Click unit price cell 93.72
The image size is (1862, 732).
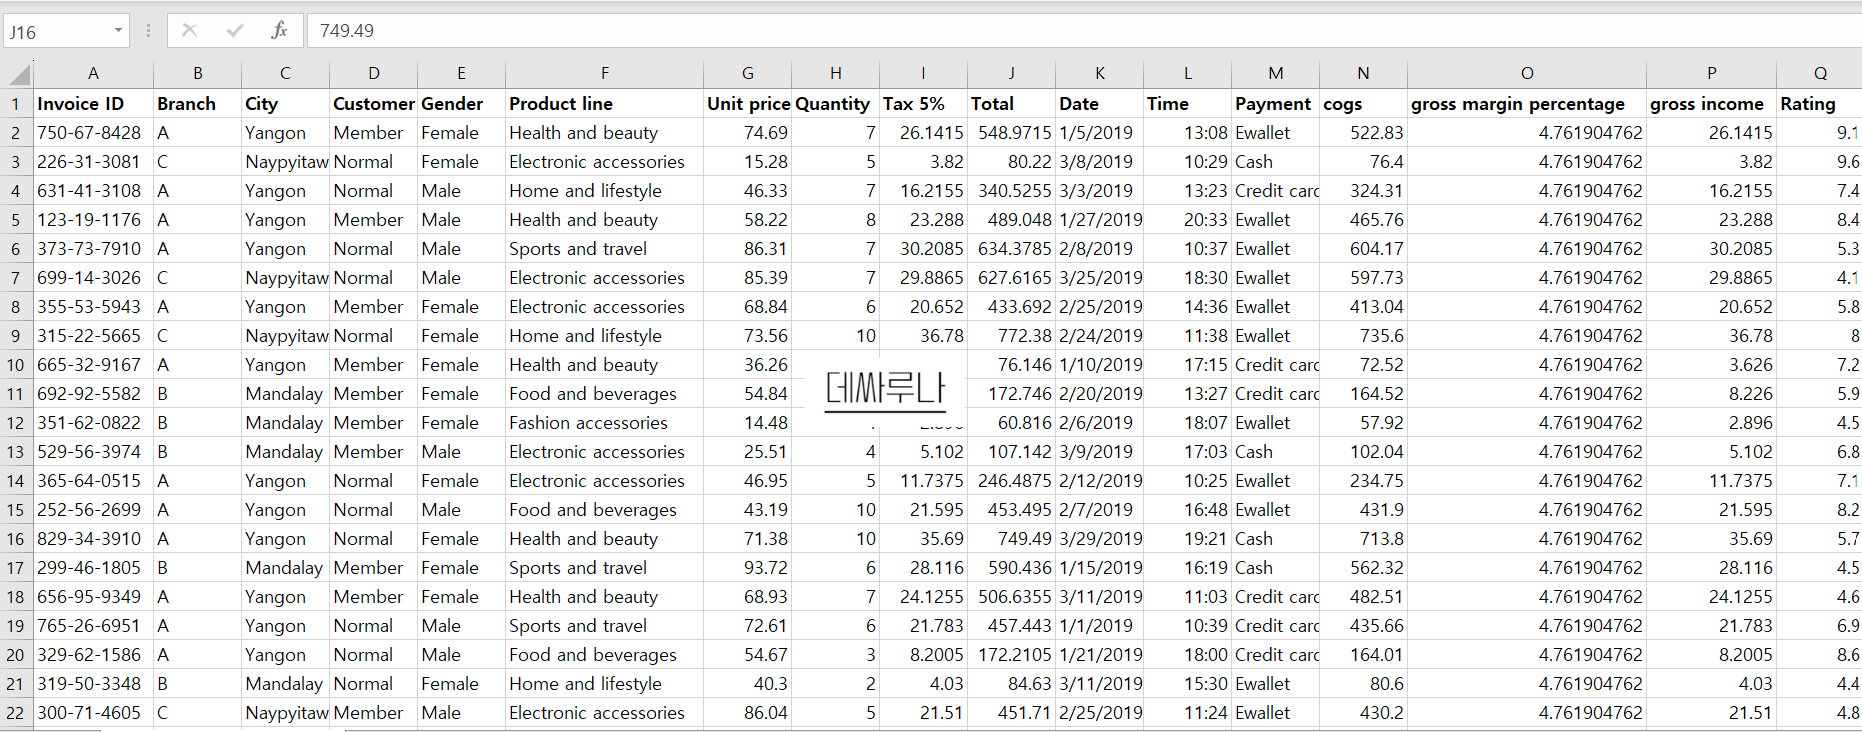(x=747, y=568)
